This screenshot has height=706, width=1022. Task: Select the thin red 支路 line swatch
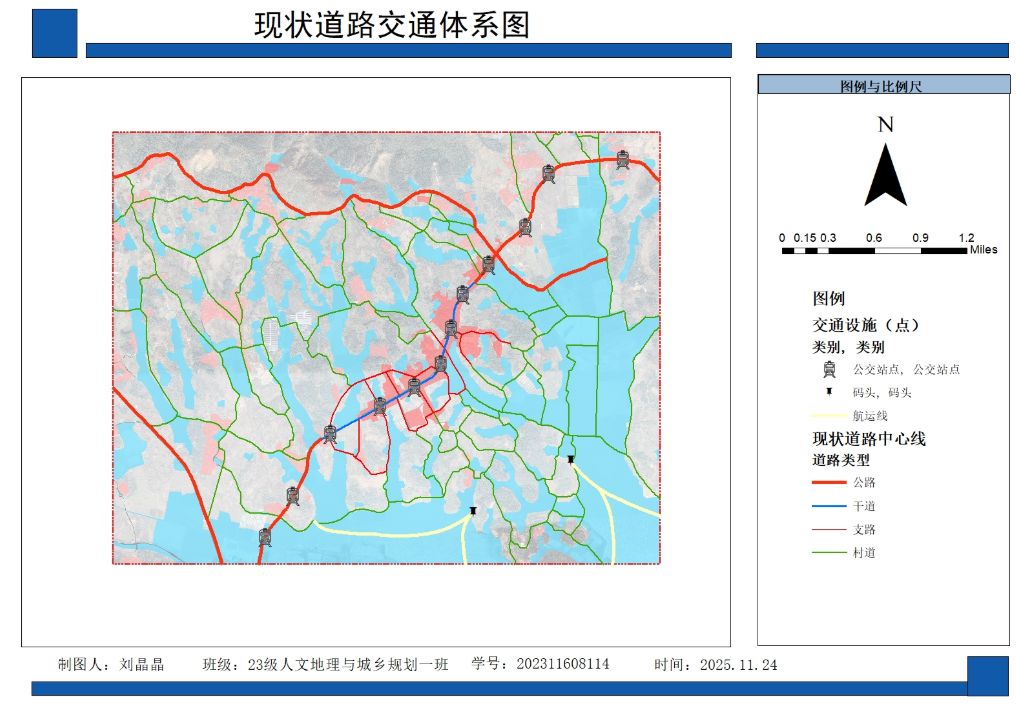829,529
